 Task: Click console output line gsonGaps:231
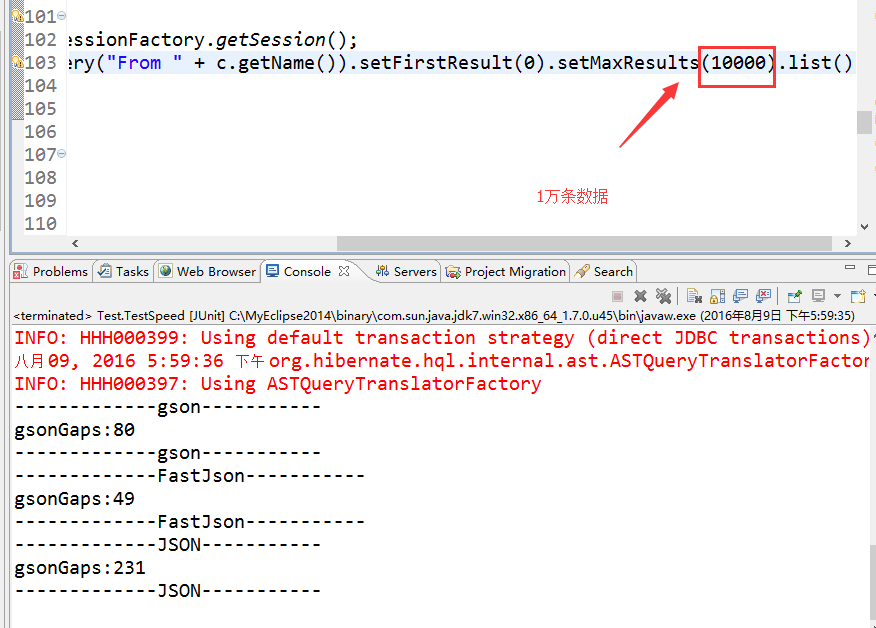[x=80, y=568]
